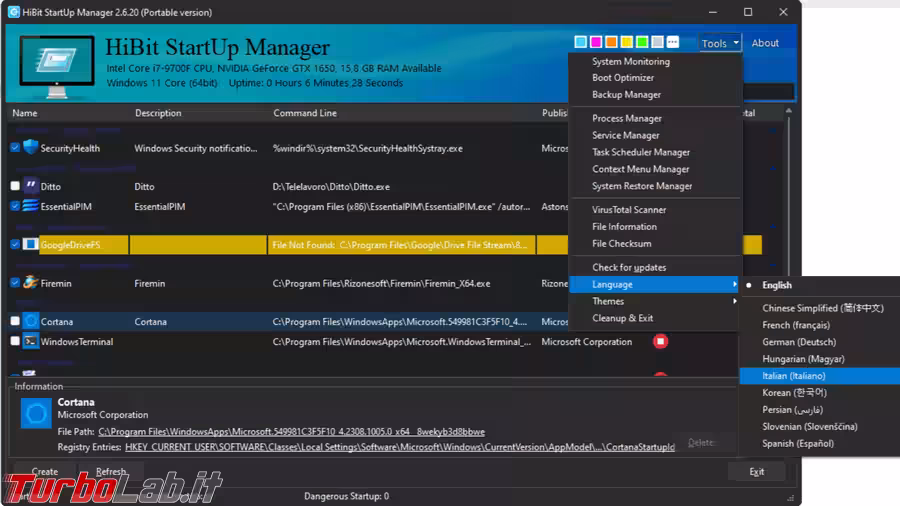
Task: Open more colors via three-dots icon
Action: [x=672, y=42]
